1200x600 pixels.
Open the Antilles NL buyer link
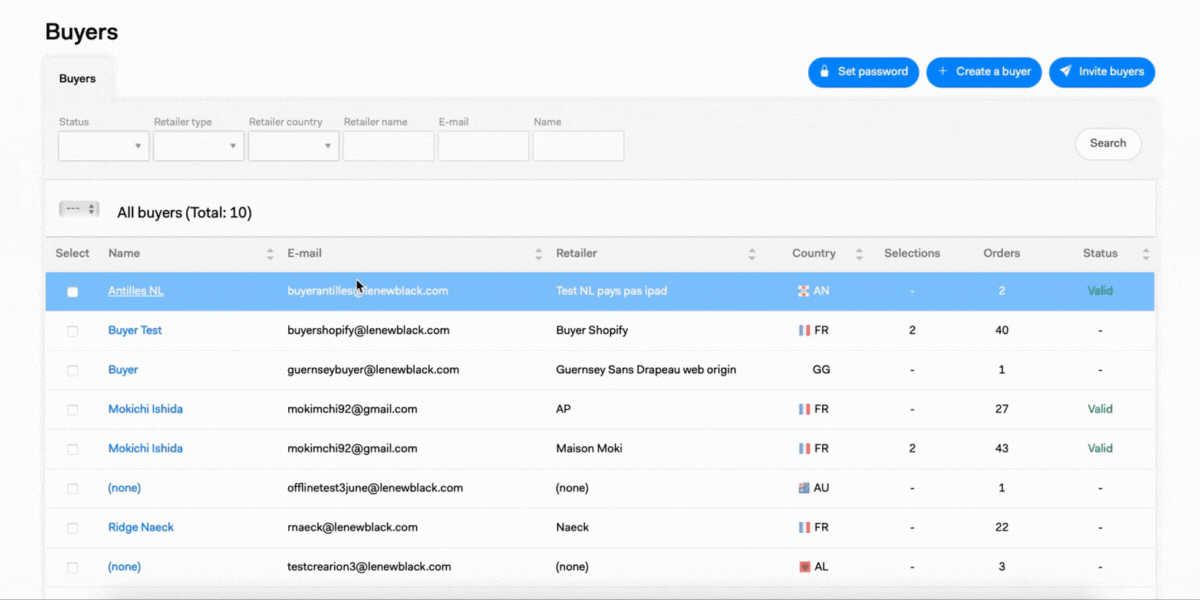pyautogui.click(x=136, y=291)
